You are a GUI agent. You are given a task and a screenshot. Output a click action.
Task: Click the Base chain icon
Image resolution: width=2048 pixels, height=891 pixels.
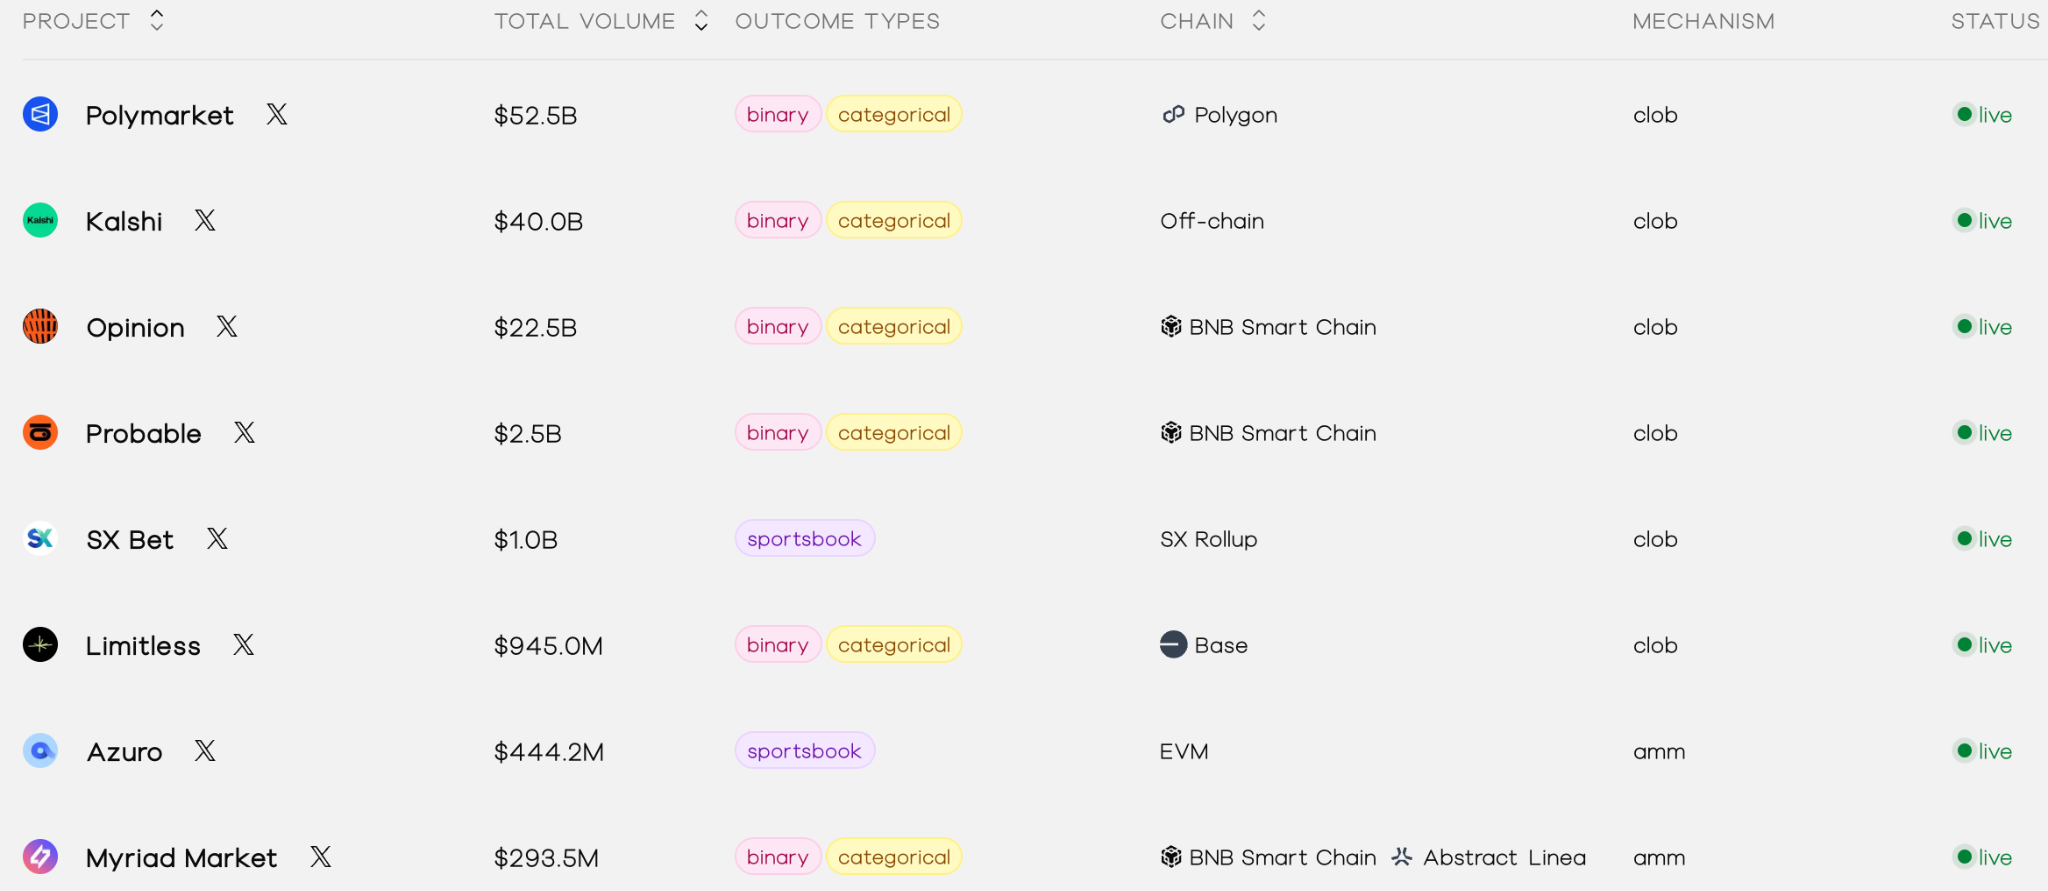click(x=1173, y=645)
